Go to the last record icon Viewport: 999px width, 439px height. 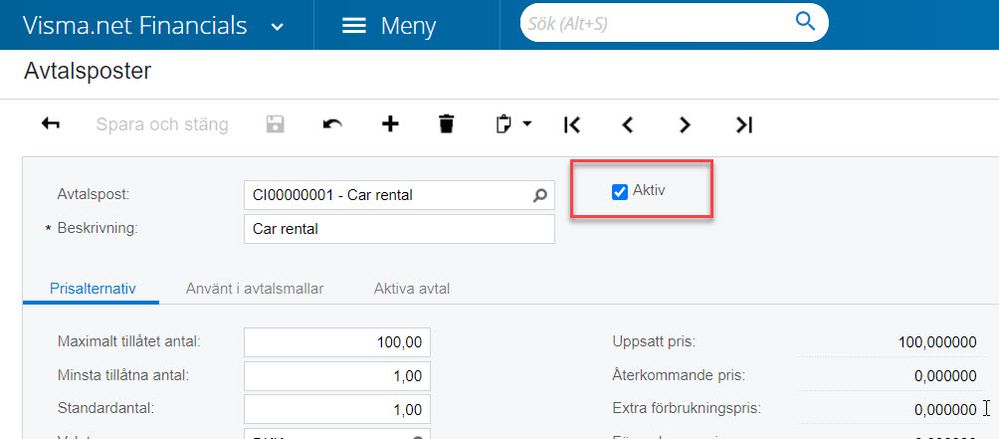[x=744, y=124]
